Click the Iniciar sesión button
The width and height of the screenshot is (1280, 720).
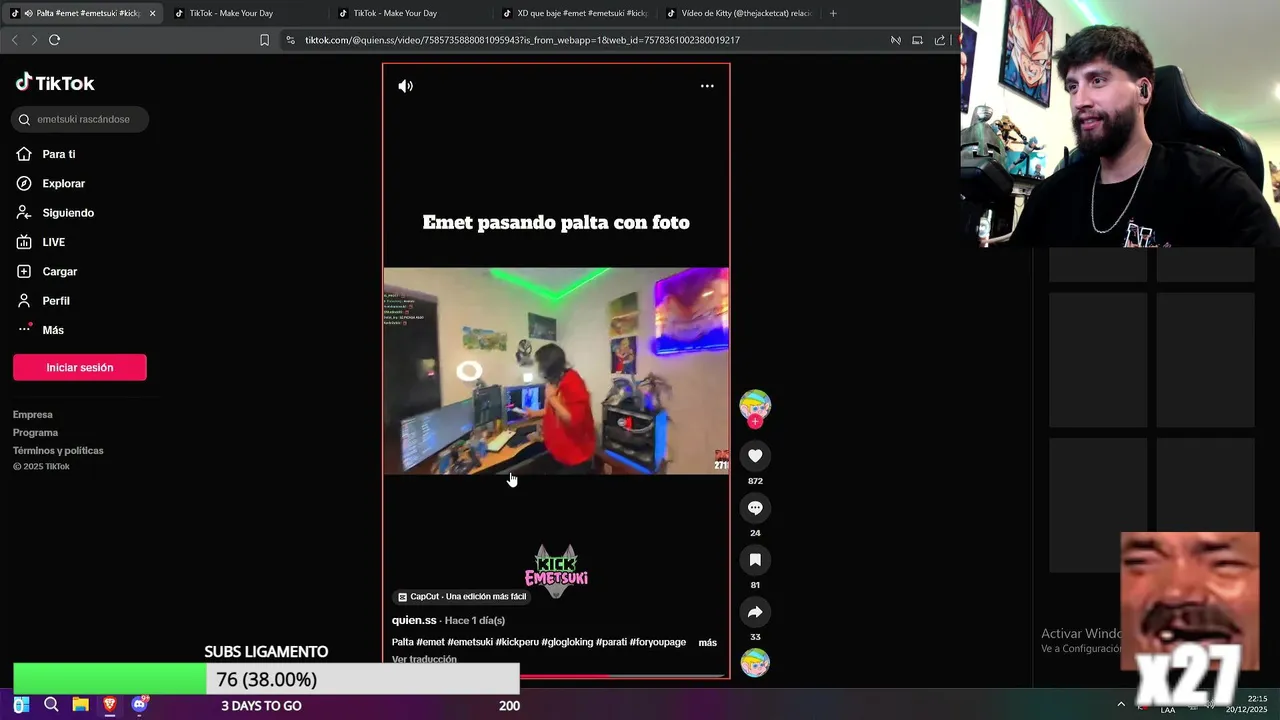pos(80,367)
